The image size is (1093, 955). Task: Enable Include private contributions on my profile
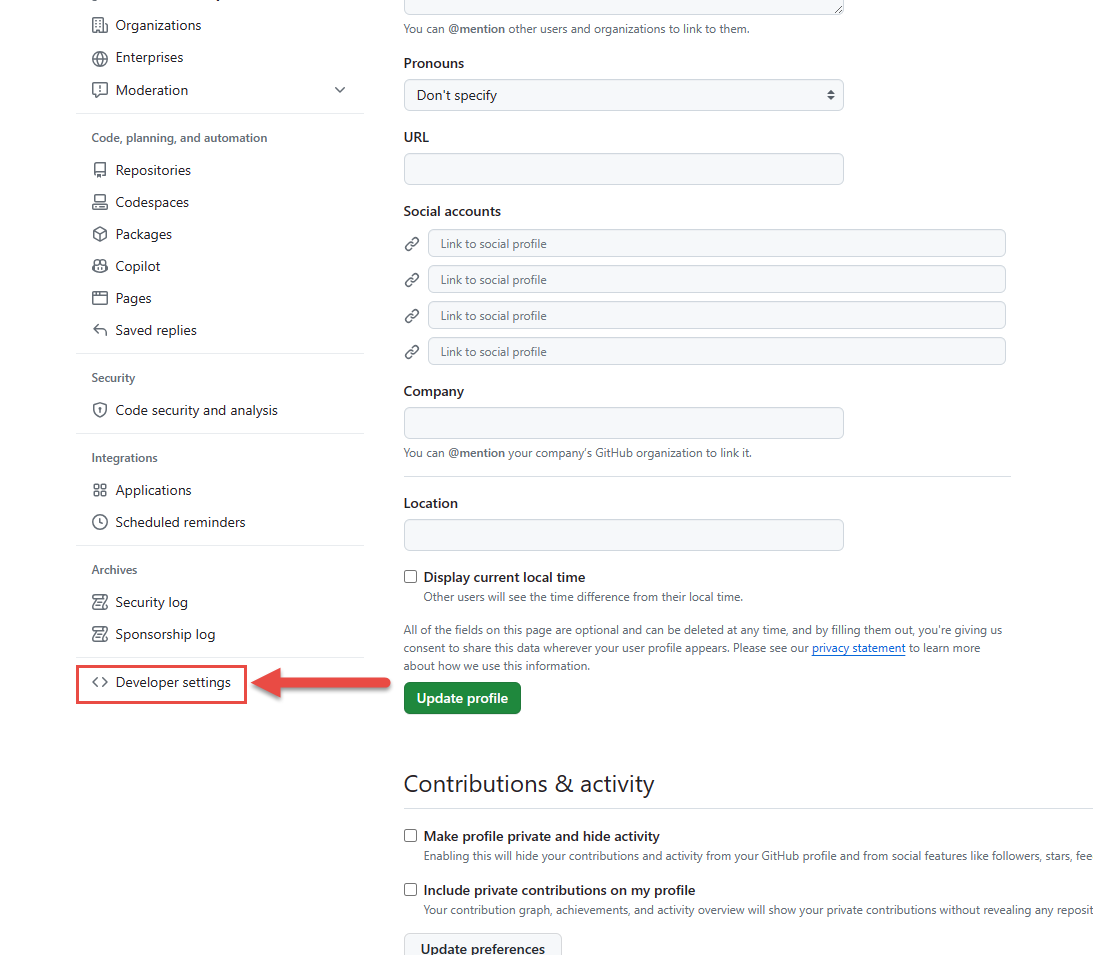410,889
